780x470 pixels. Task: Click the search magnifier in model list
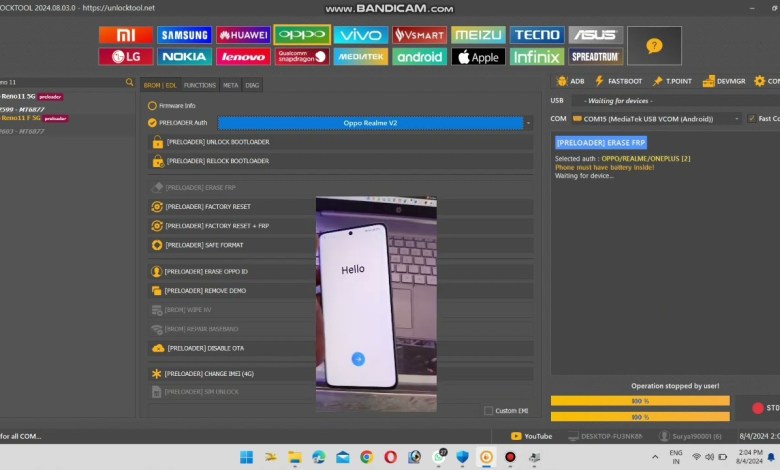pyautogui.click(x=129, y=82)
